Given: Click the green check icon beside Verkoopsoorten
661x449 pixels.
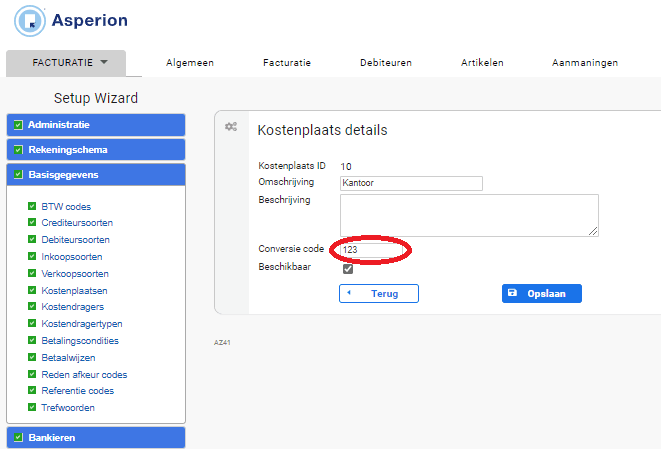Looking at the screenshot, I should 32,273.
